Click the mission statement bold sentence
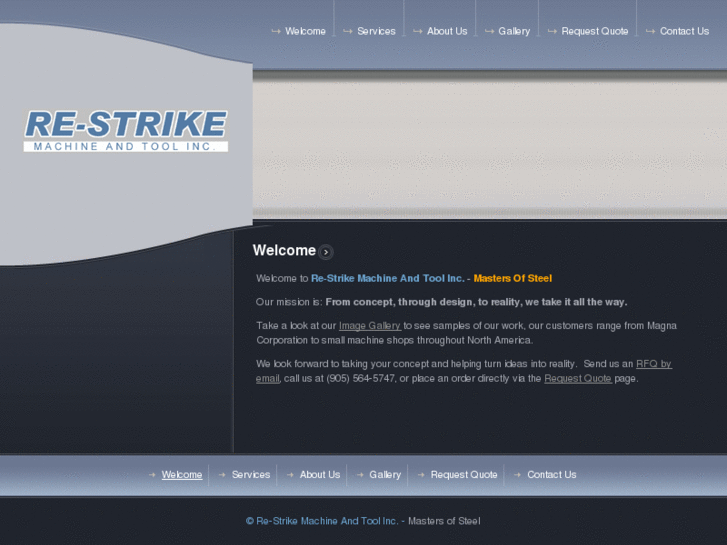 coord(476,302)
